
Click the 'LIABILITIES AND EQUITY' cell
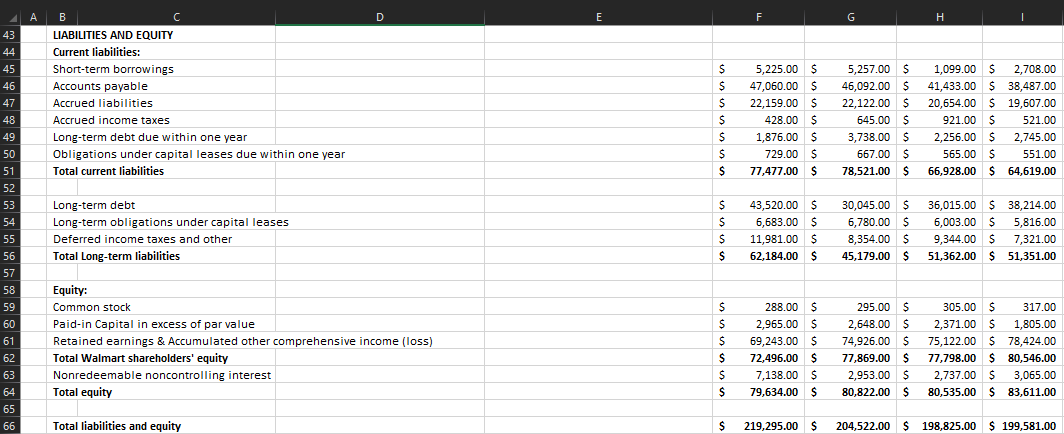click(113, 35)
